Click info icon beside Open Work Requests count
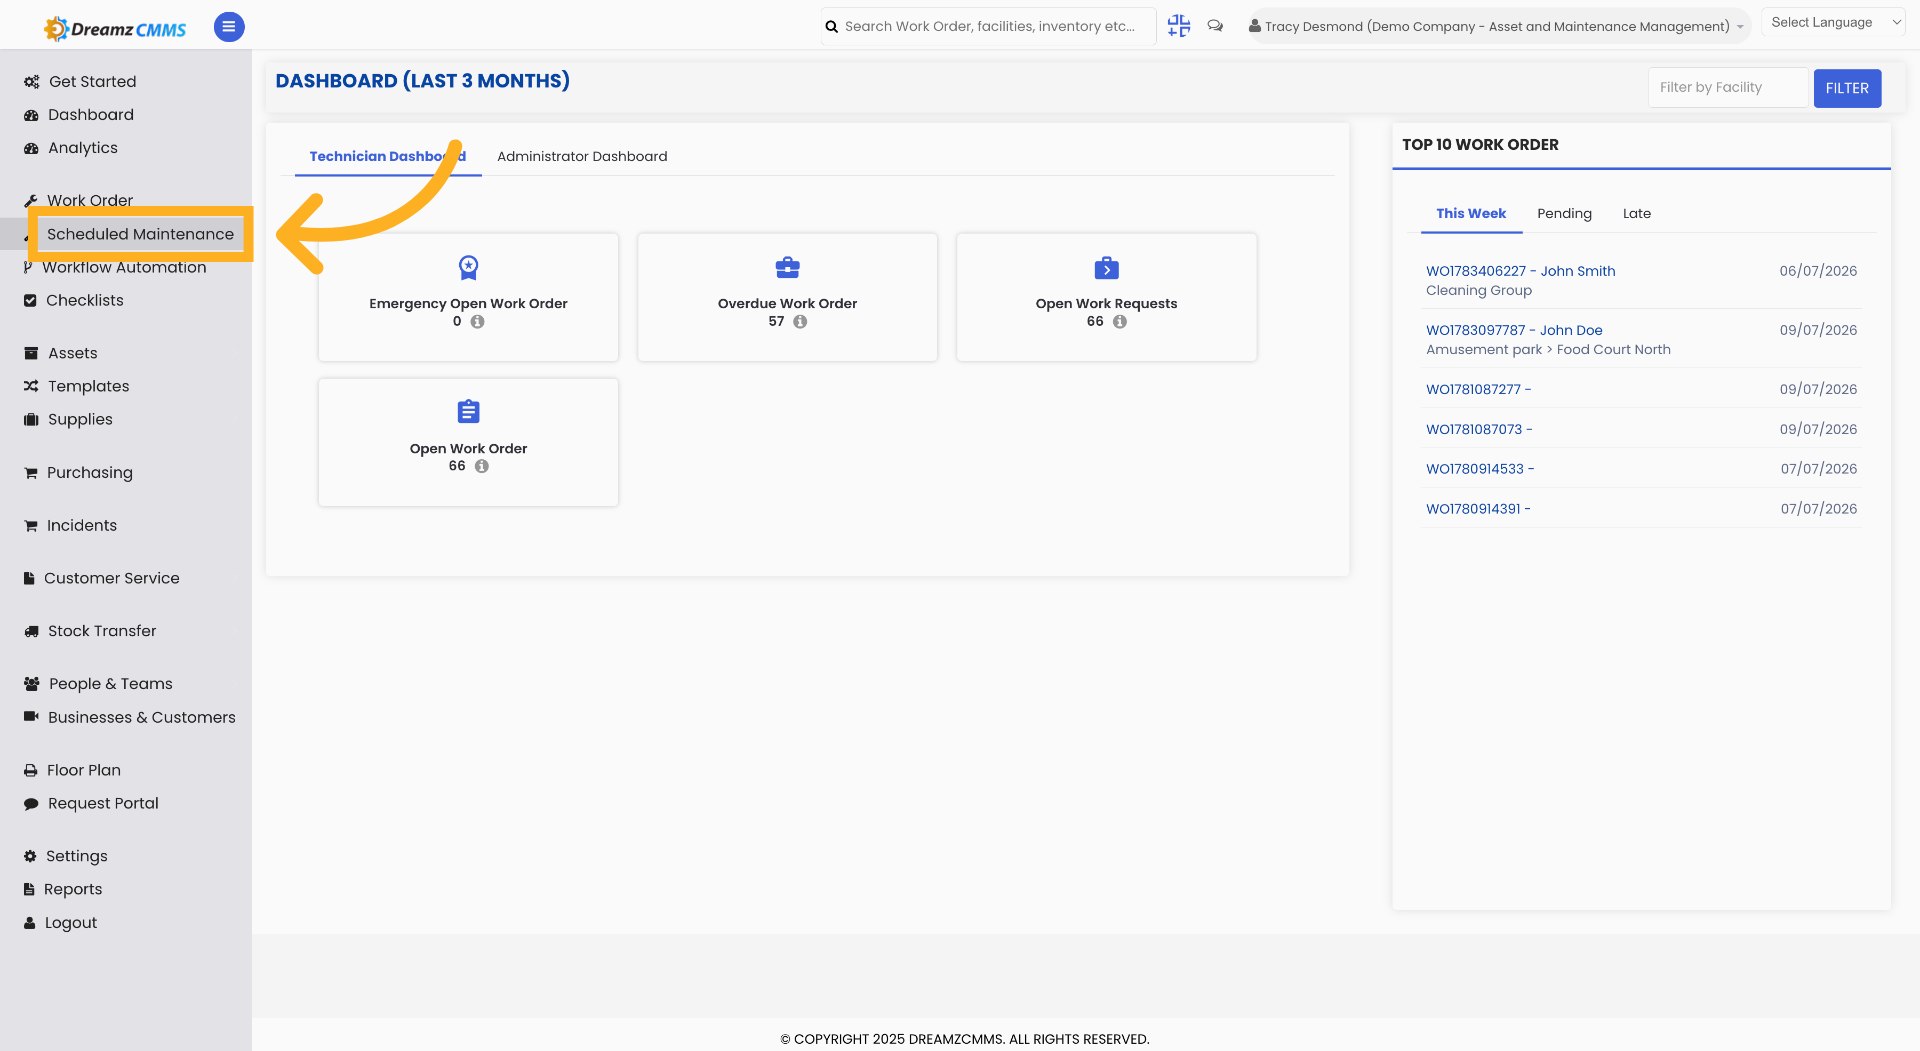The height and width of the screenshot is (1051, 1920). (x=1120, y=322)
